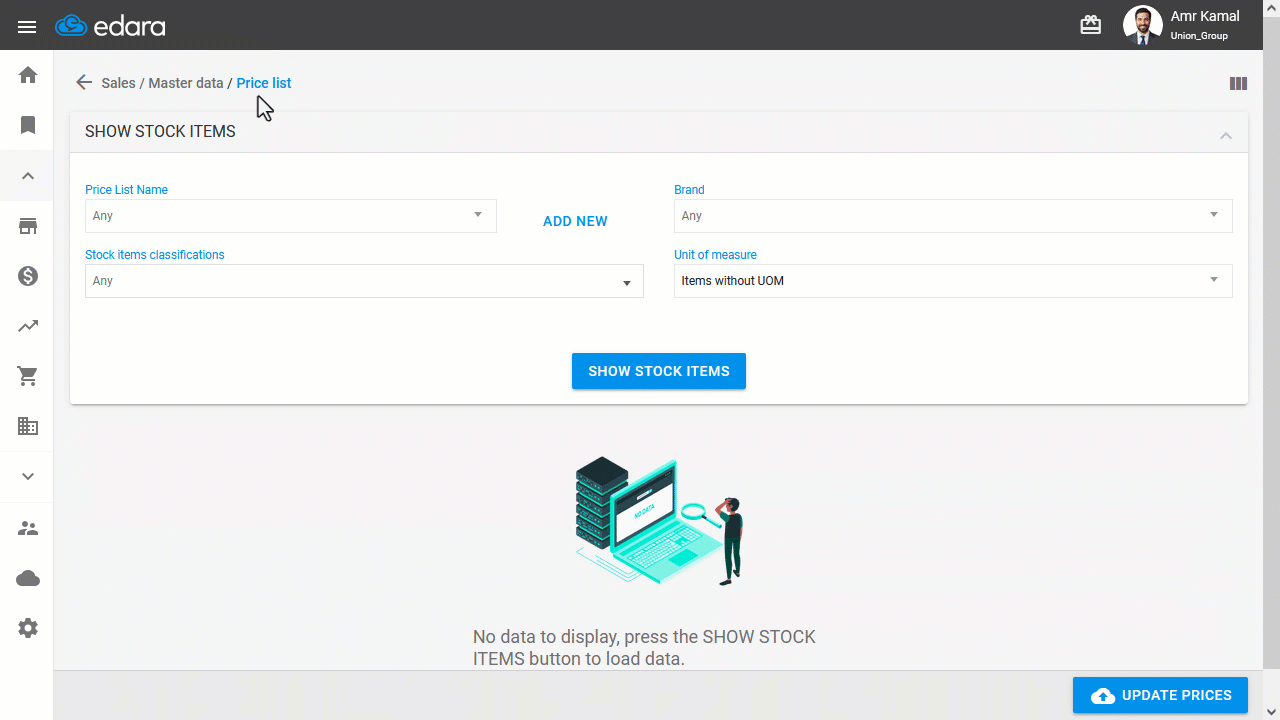Image resolution: width=1280 pixels, height=720 pixels.
Task: Open Unit of measure dropdown
Action: 953,281
